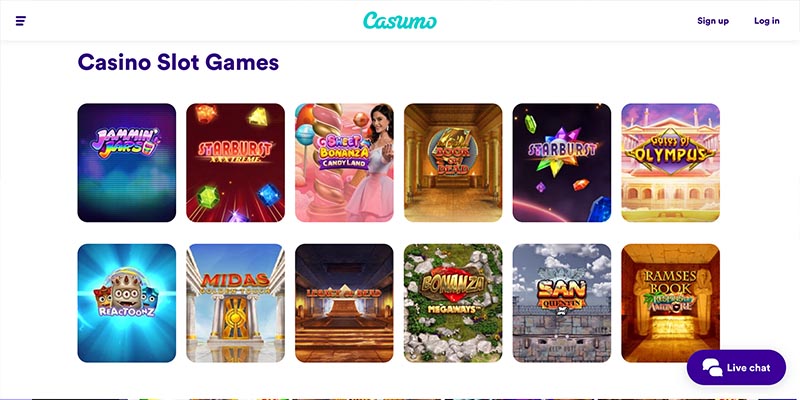
Task: Open the Starburst XXXtreme game tile
Action: point(235,163)
